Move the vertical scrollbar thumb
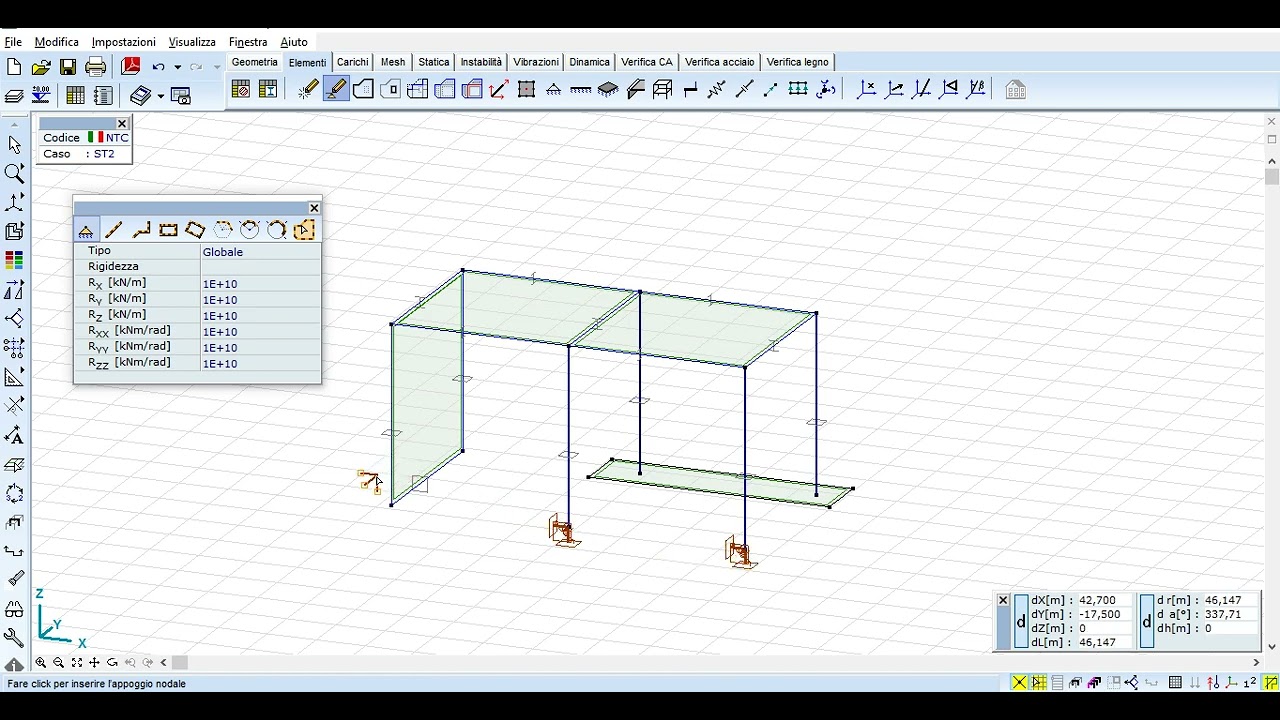 [1272, 177]
